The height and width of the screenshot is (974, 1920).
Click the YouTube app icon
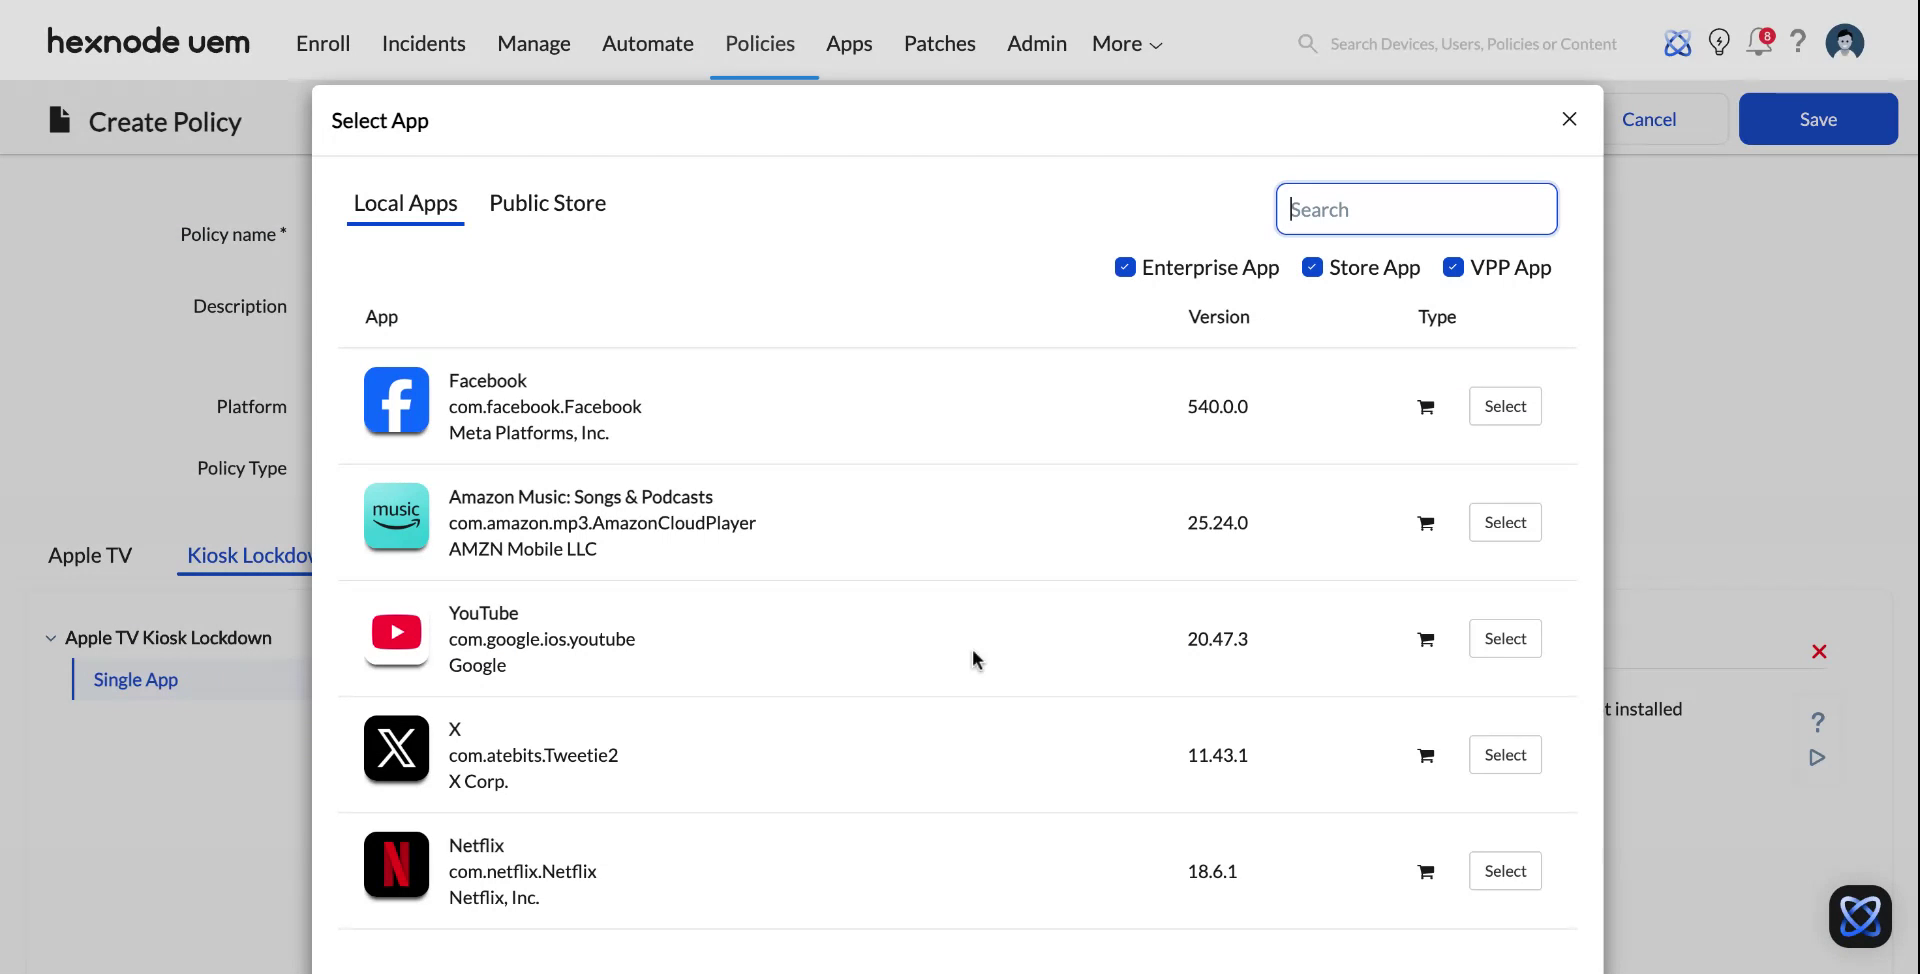pos(396,633)
